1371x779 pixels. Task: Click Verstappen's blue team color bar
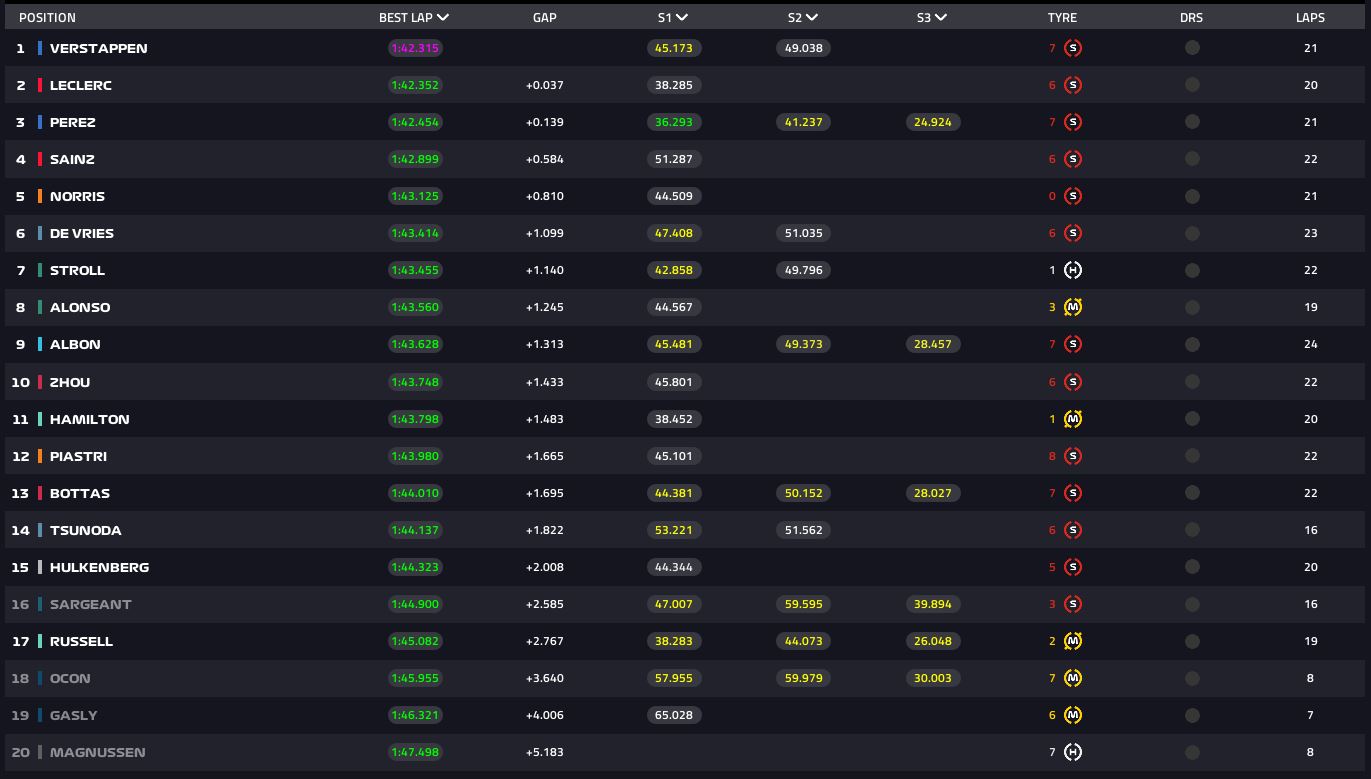[40, 48]
